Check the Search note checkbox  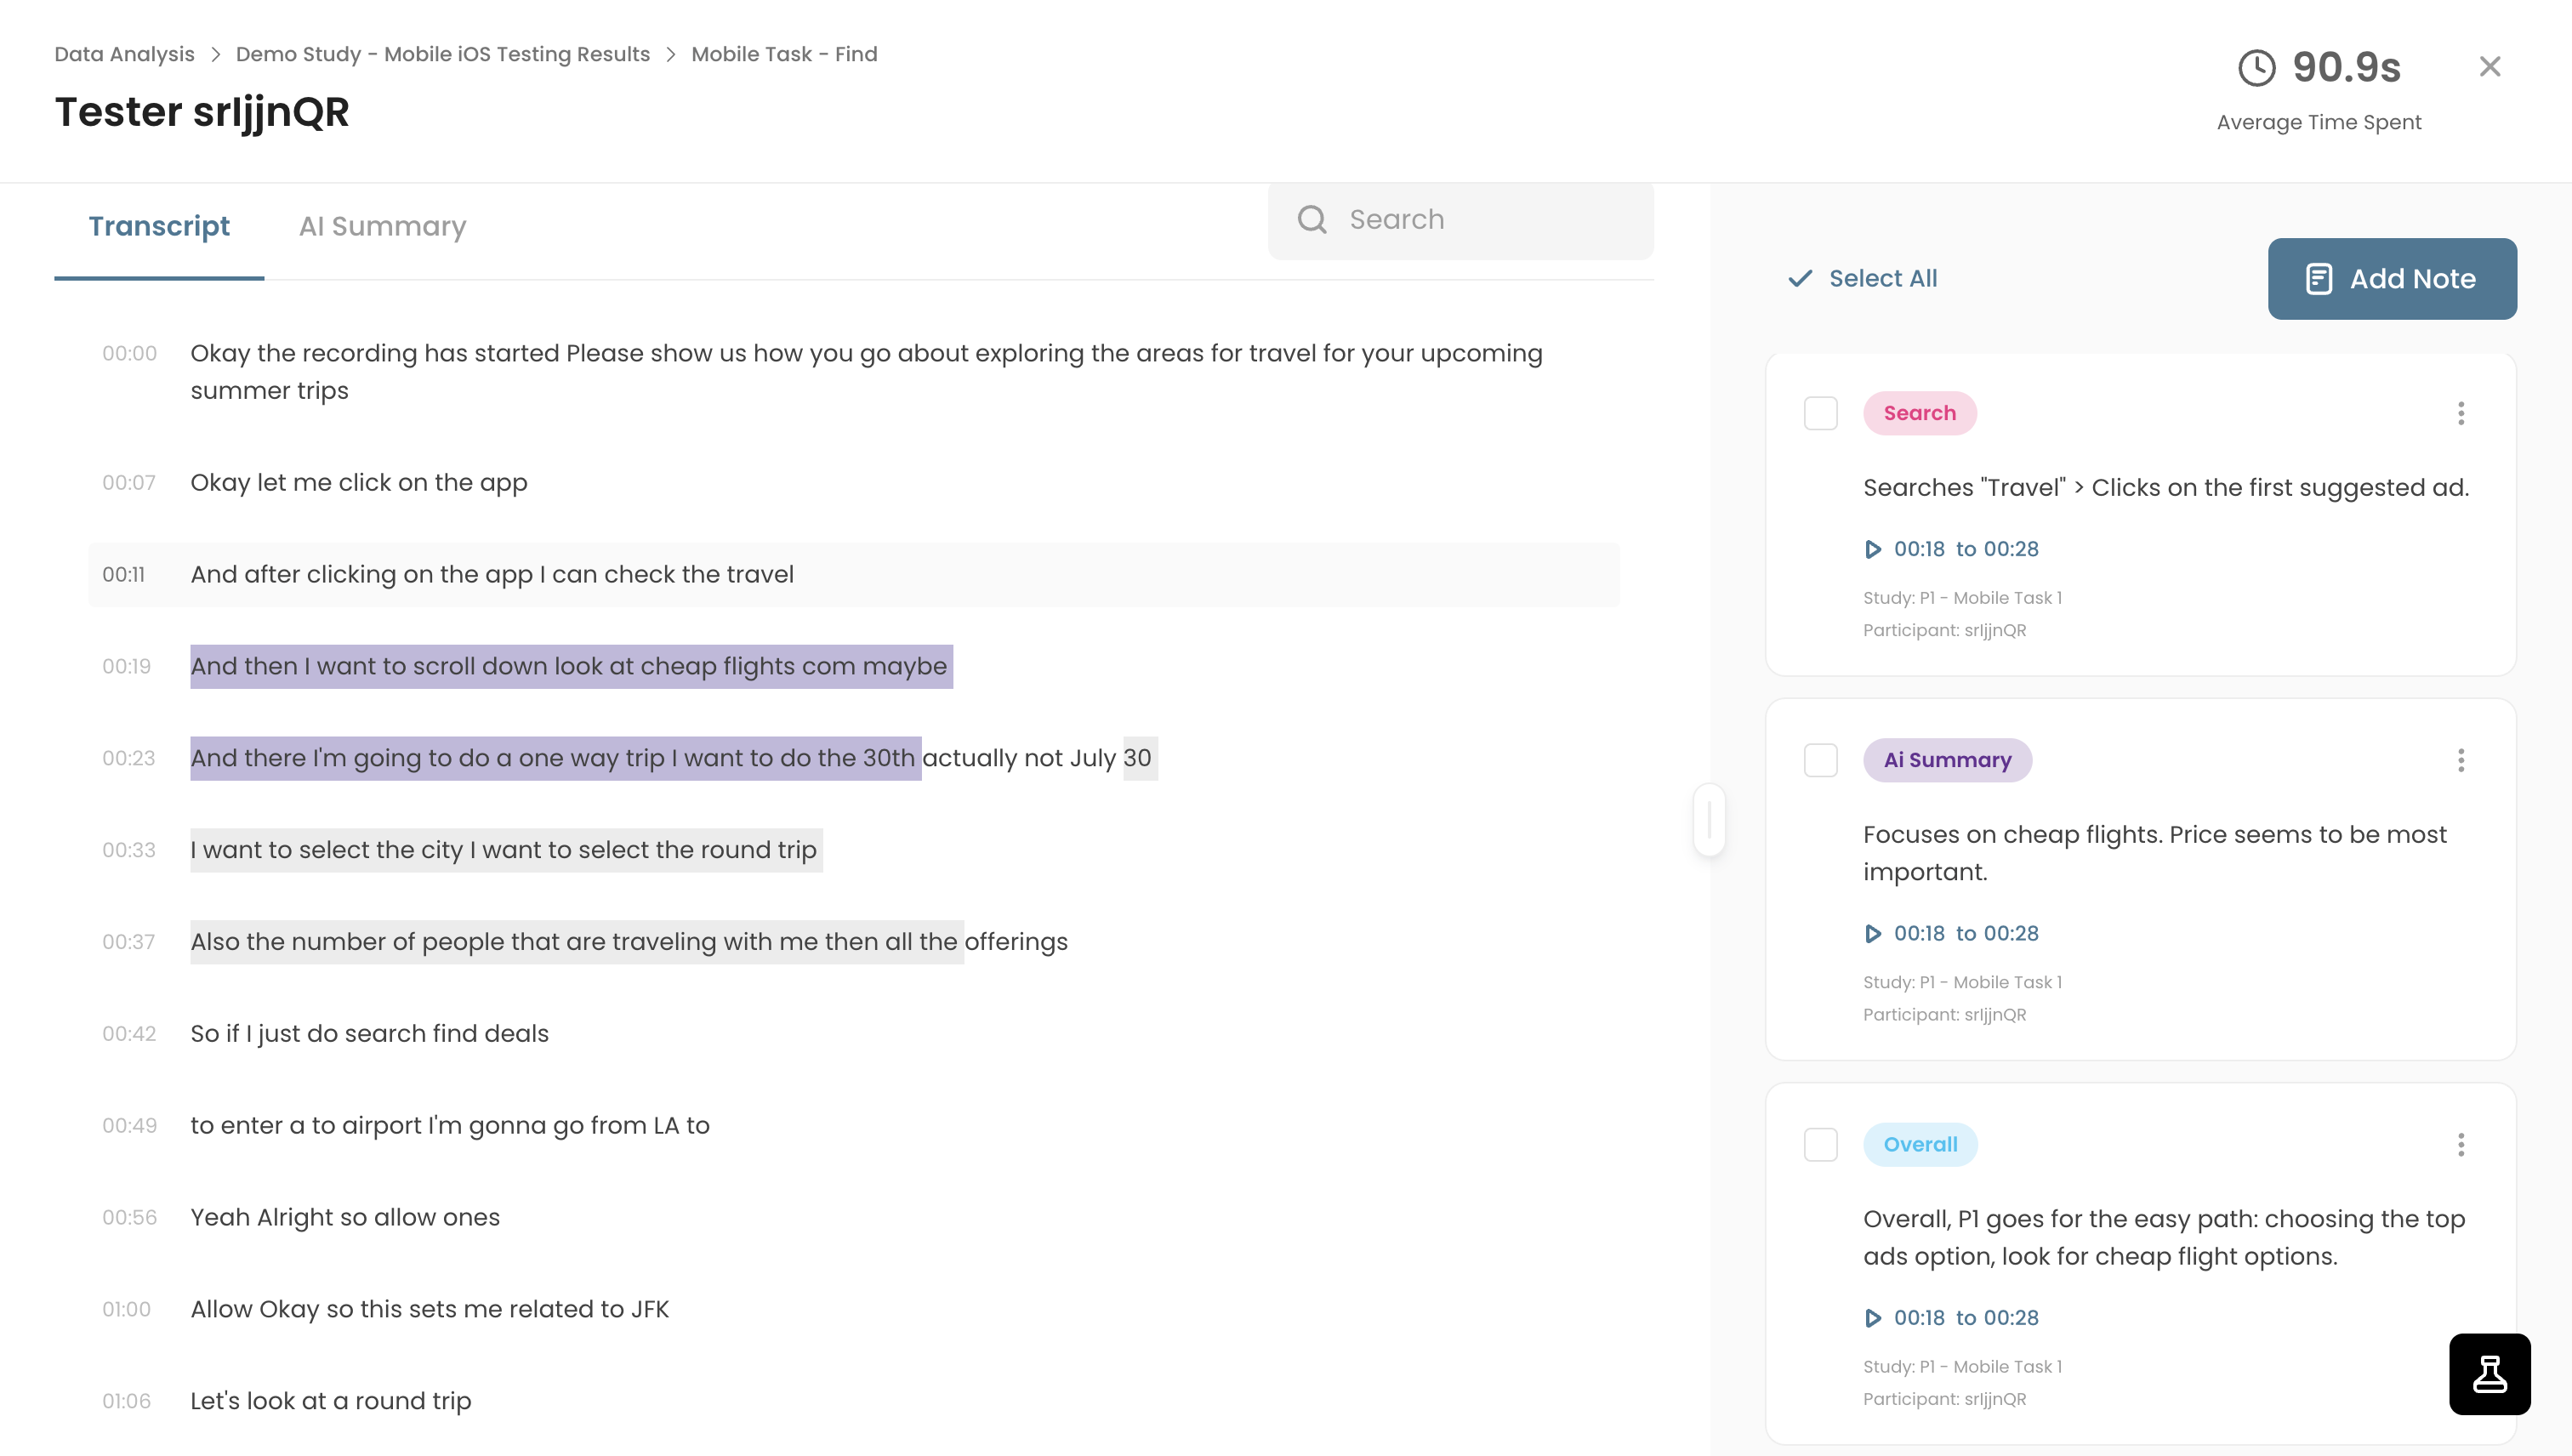click(x=1821, y=413)
